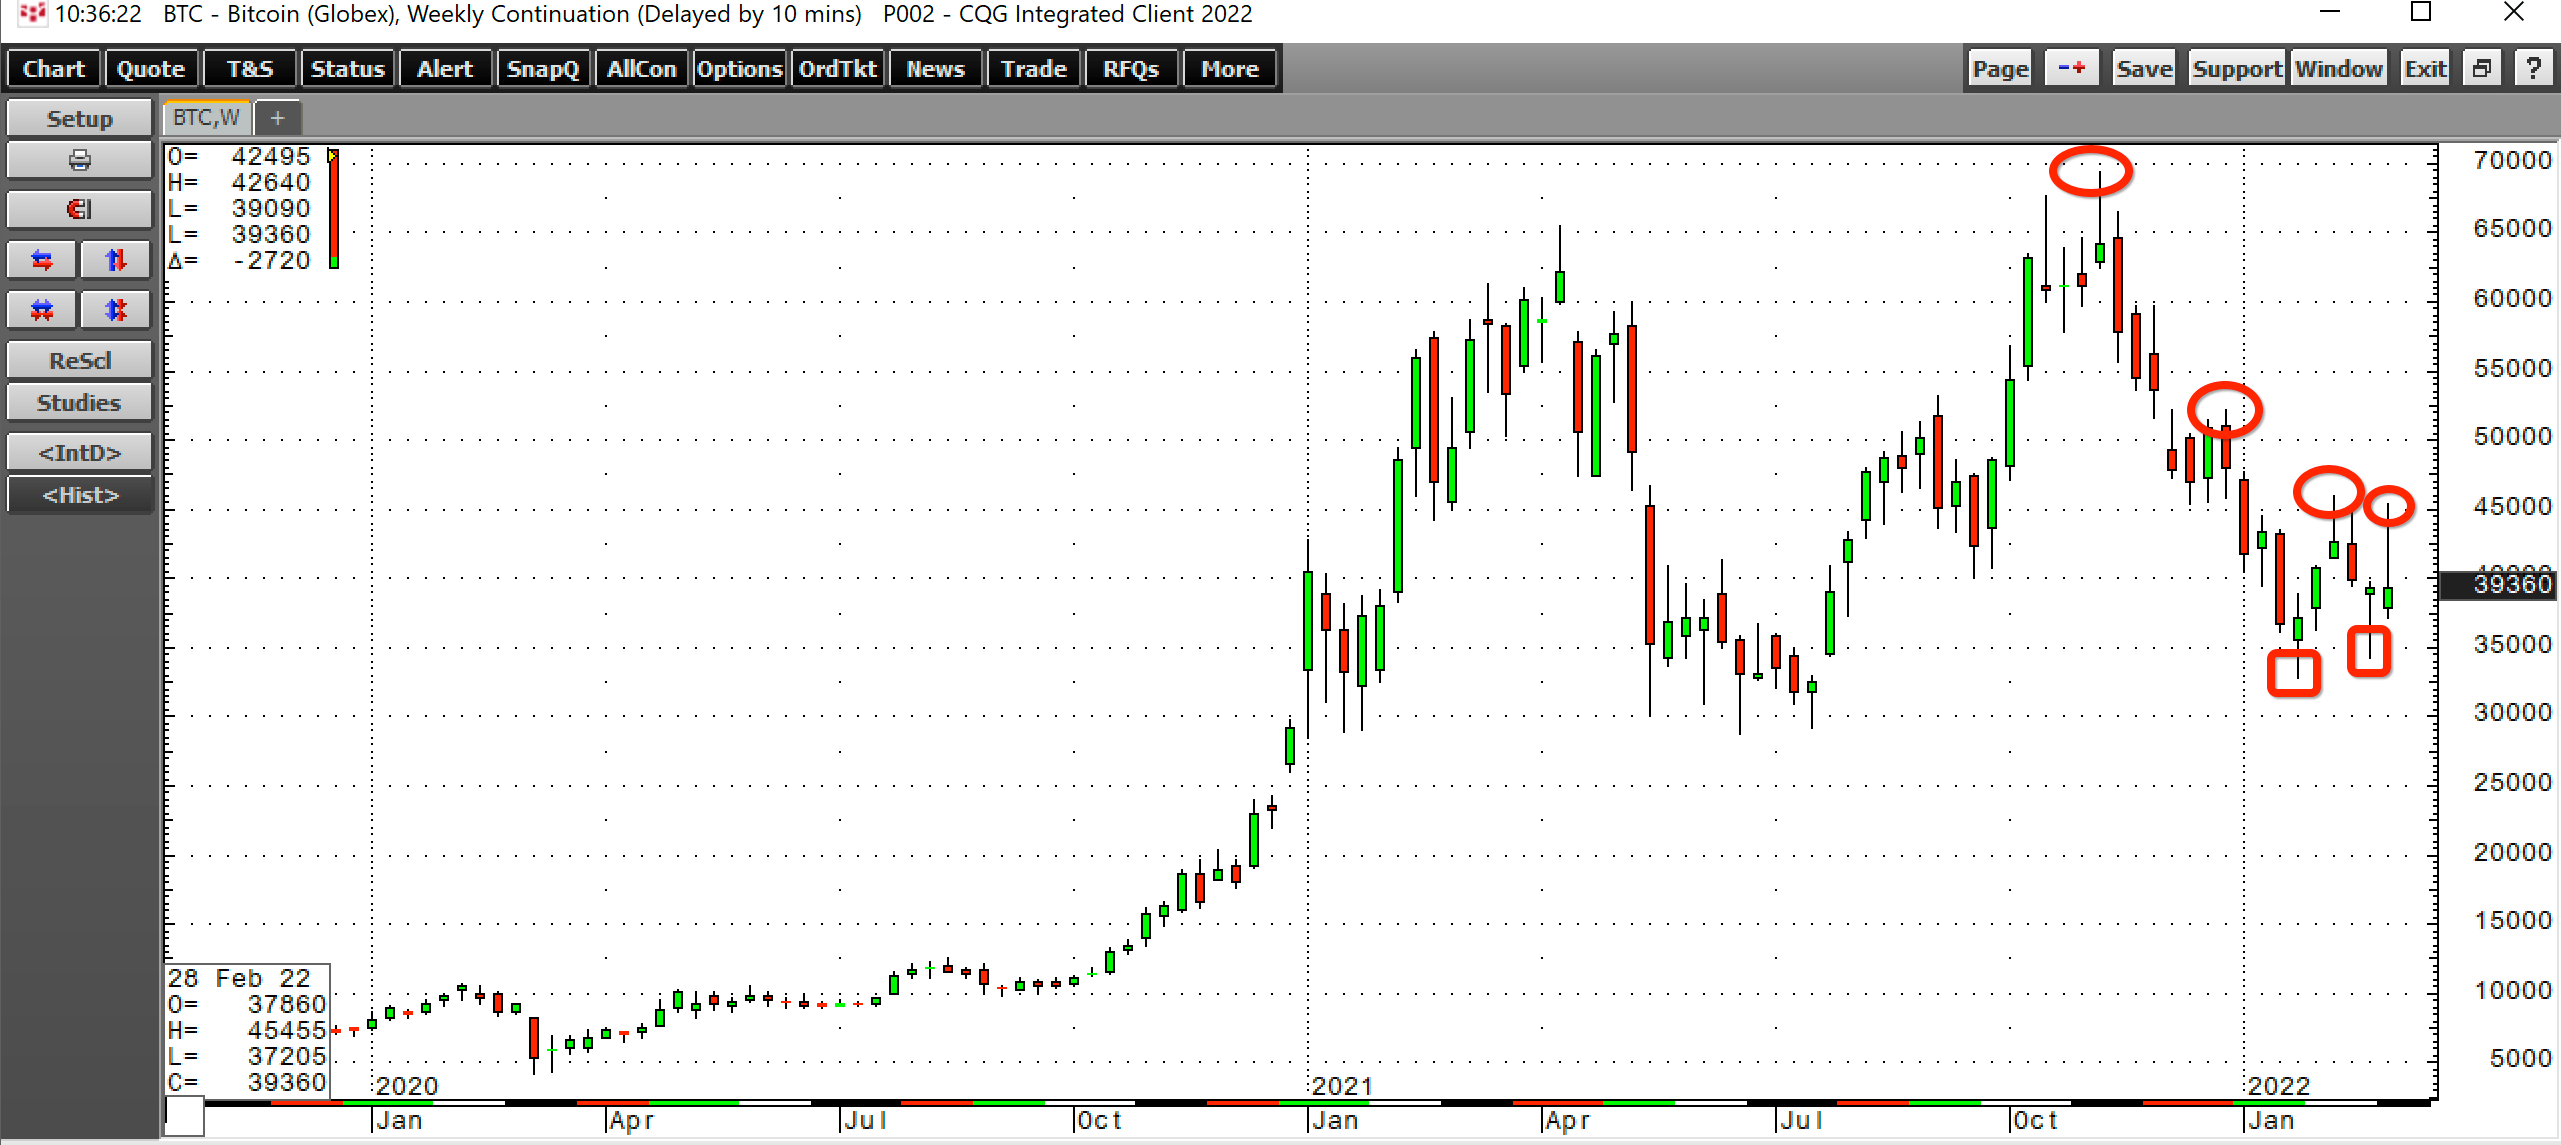Open the AllCon button
Screen dimensions: 2561x1145
click(x=641, y=69)
